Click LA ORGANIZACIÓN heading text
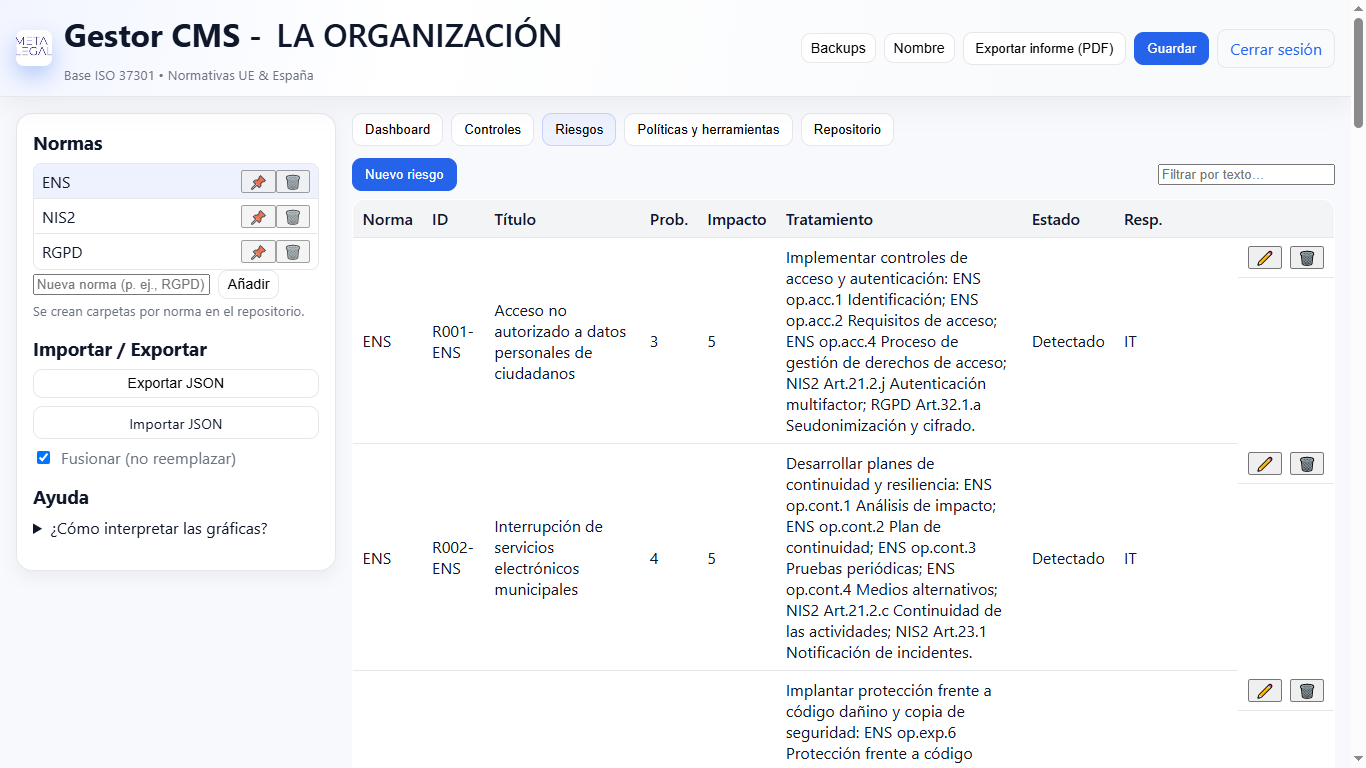1366x768 pixels. (419, 36)
